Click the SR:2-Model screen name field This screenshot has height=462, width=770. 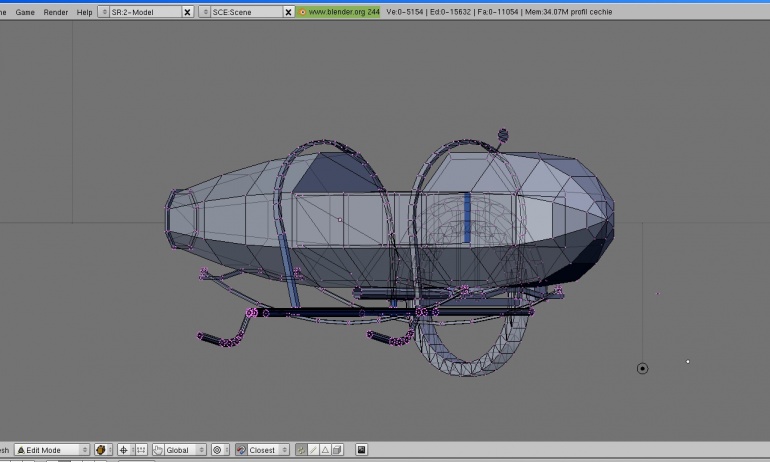(145, 12)
